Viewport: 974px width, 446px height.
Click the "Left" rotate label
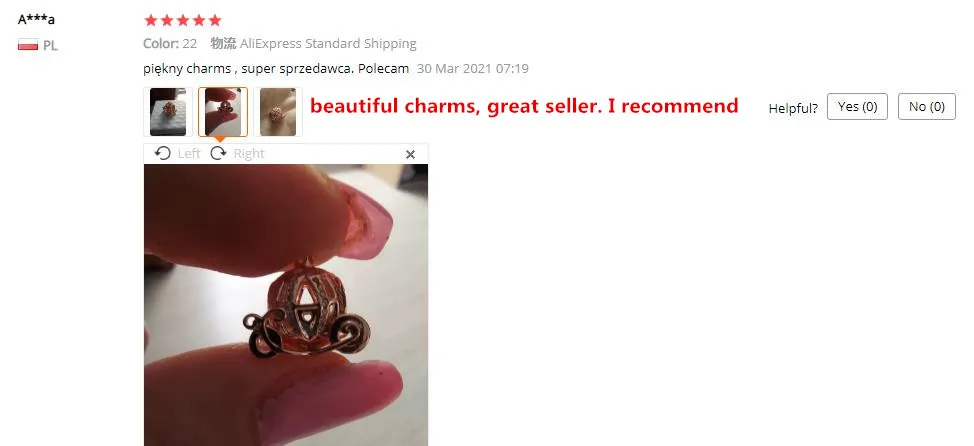tap(189, 153)
